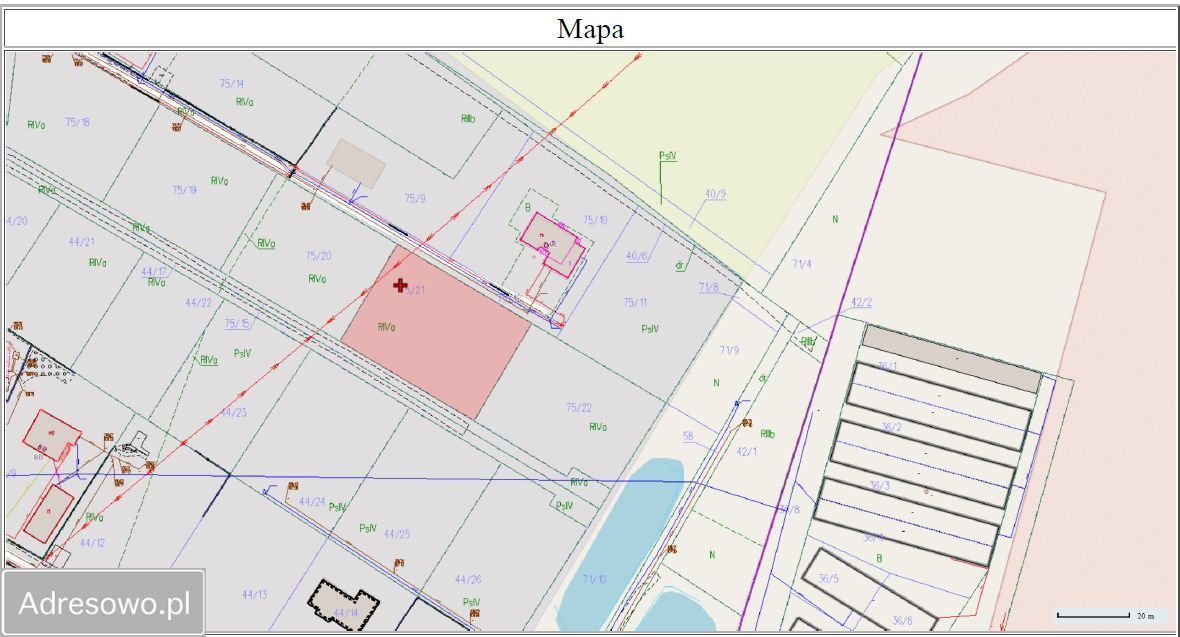Click the RIVa label below parcel 75/22
This screenshot has width=1180, height=637.
[598, 427]
